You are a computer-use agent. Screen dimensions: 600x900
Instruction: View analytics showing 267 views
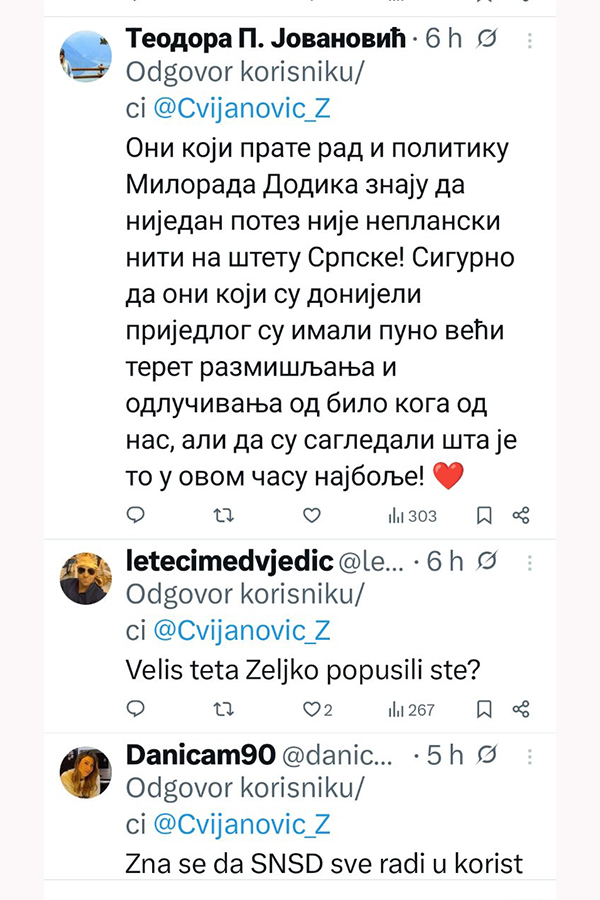click(411, 710)
